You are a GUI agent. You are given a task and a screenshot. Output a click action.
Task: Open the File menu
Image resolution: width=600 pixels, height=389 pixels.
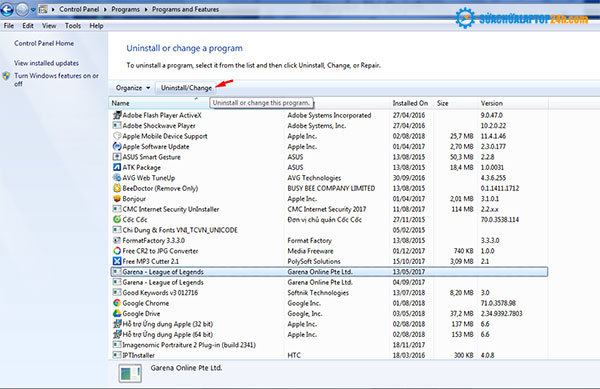(8, 26)
